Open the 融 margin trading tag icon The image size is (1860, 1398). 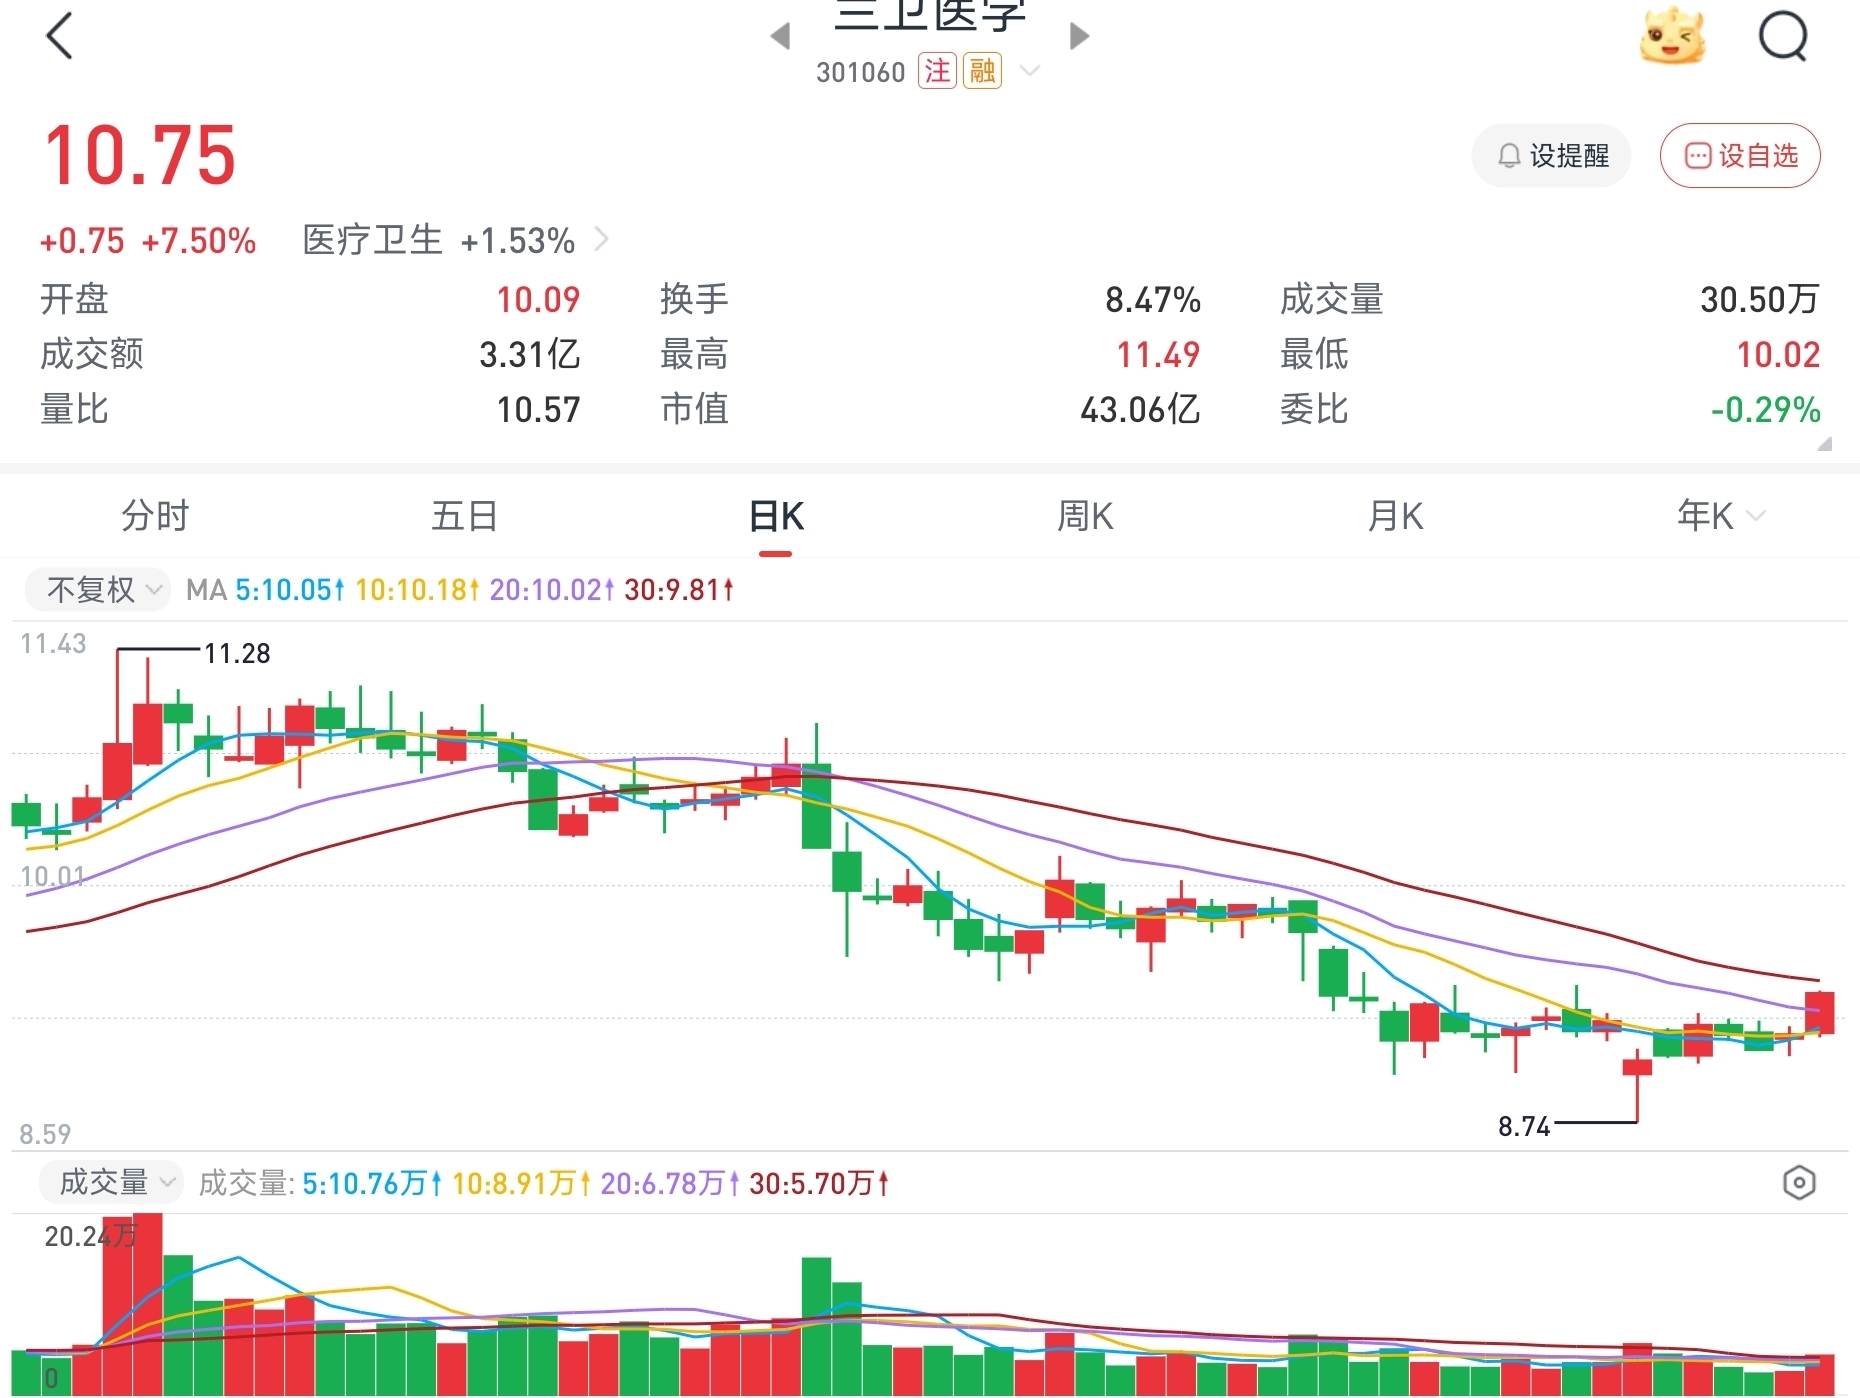pos(982,71)
